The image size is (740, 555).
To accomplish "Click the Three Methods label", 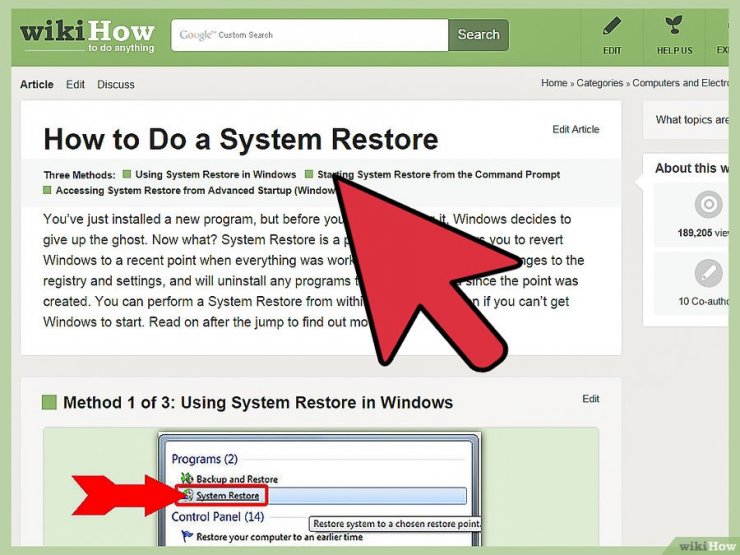I will pyautogui.click(x=79, y=175).
